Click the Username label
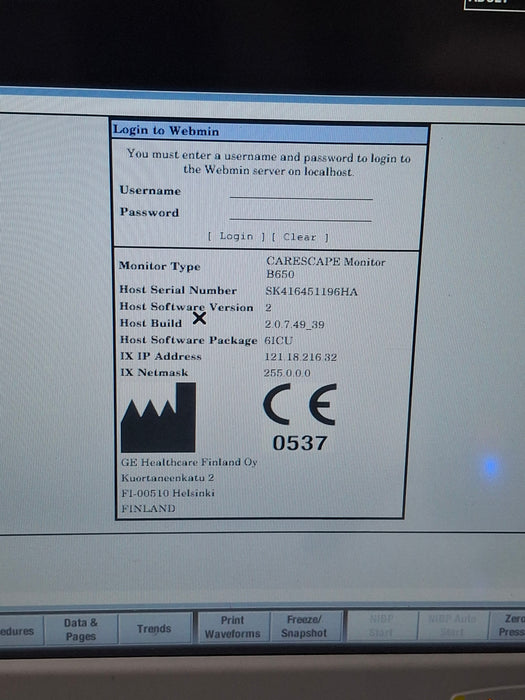The image size is (525, 700). [x=150, y=190]
